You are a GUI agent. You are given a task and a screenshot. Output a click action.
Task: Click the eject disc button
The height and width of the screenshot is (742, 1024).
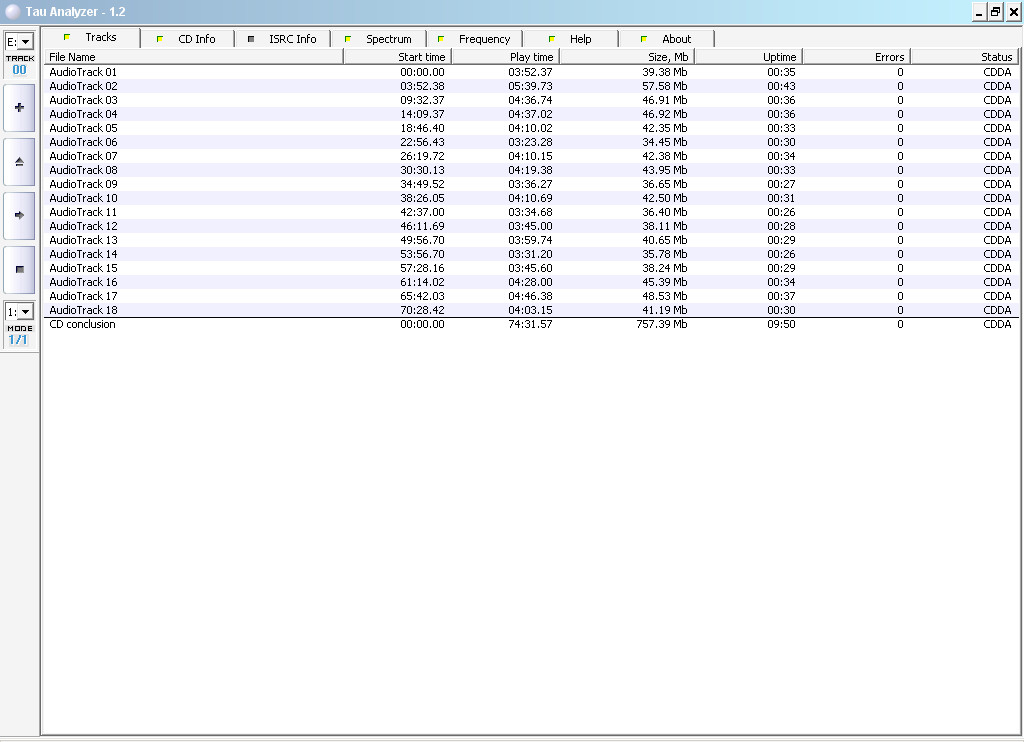click(x=20, y=162)
